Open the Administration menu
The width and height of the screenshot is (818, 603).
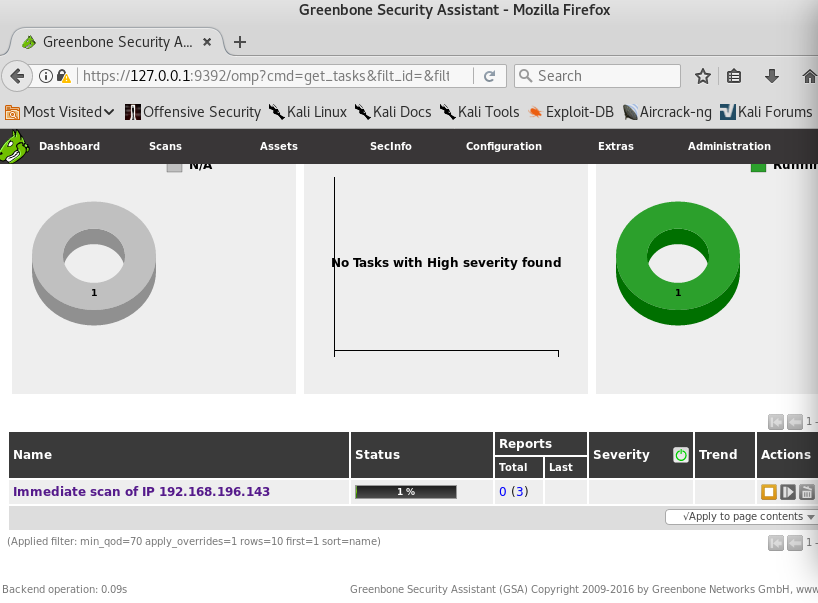(x=729, y=147)
